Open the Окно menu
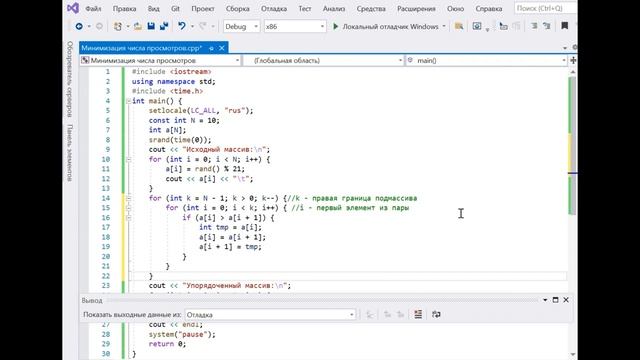This screenshot has height=360, width=640. 455,9
